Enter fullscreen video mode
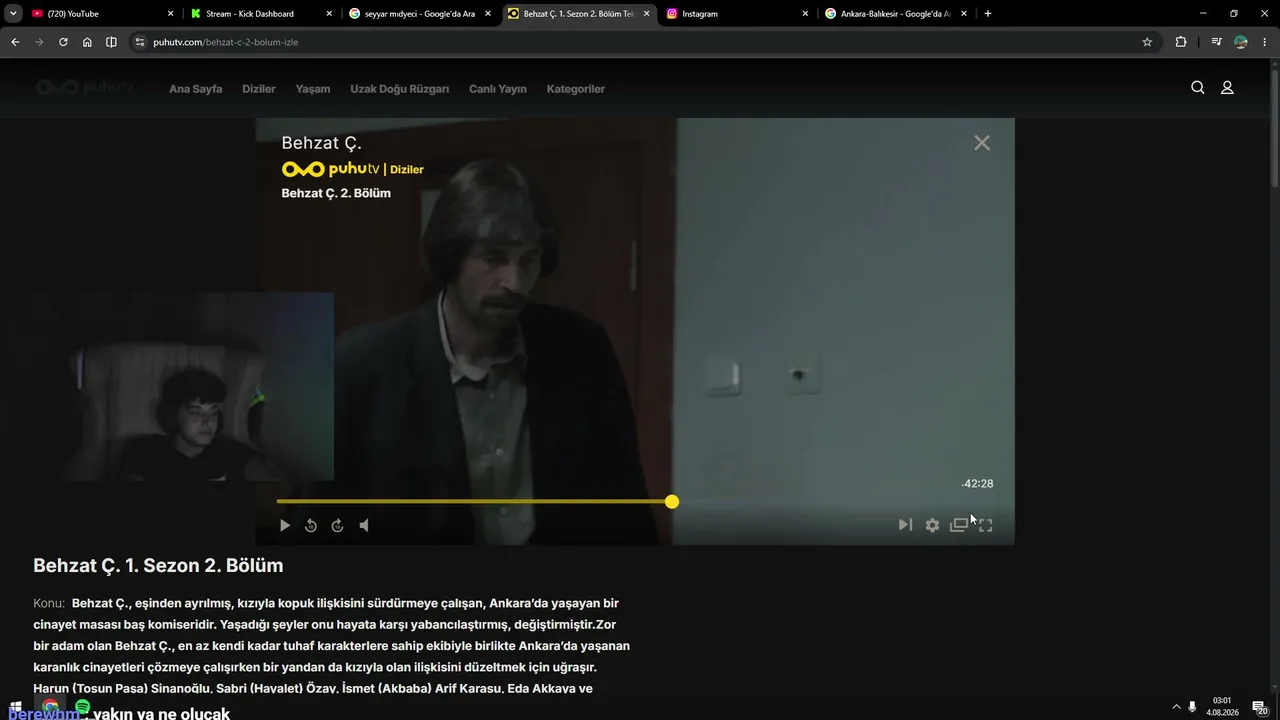The height and width of the screenshot is (720, 1280). 985,525
